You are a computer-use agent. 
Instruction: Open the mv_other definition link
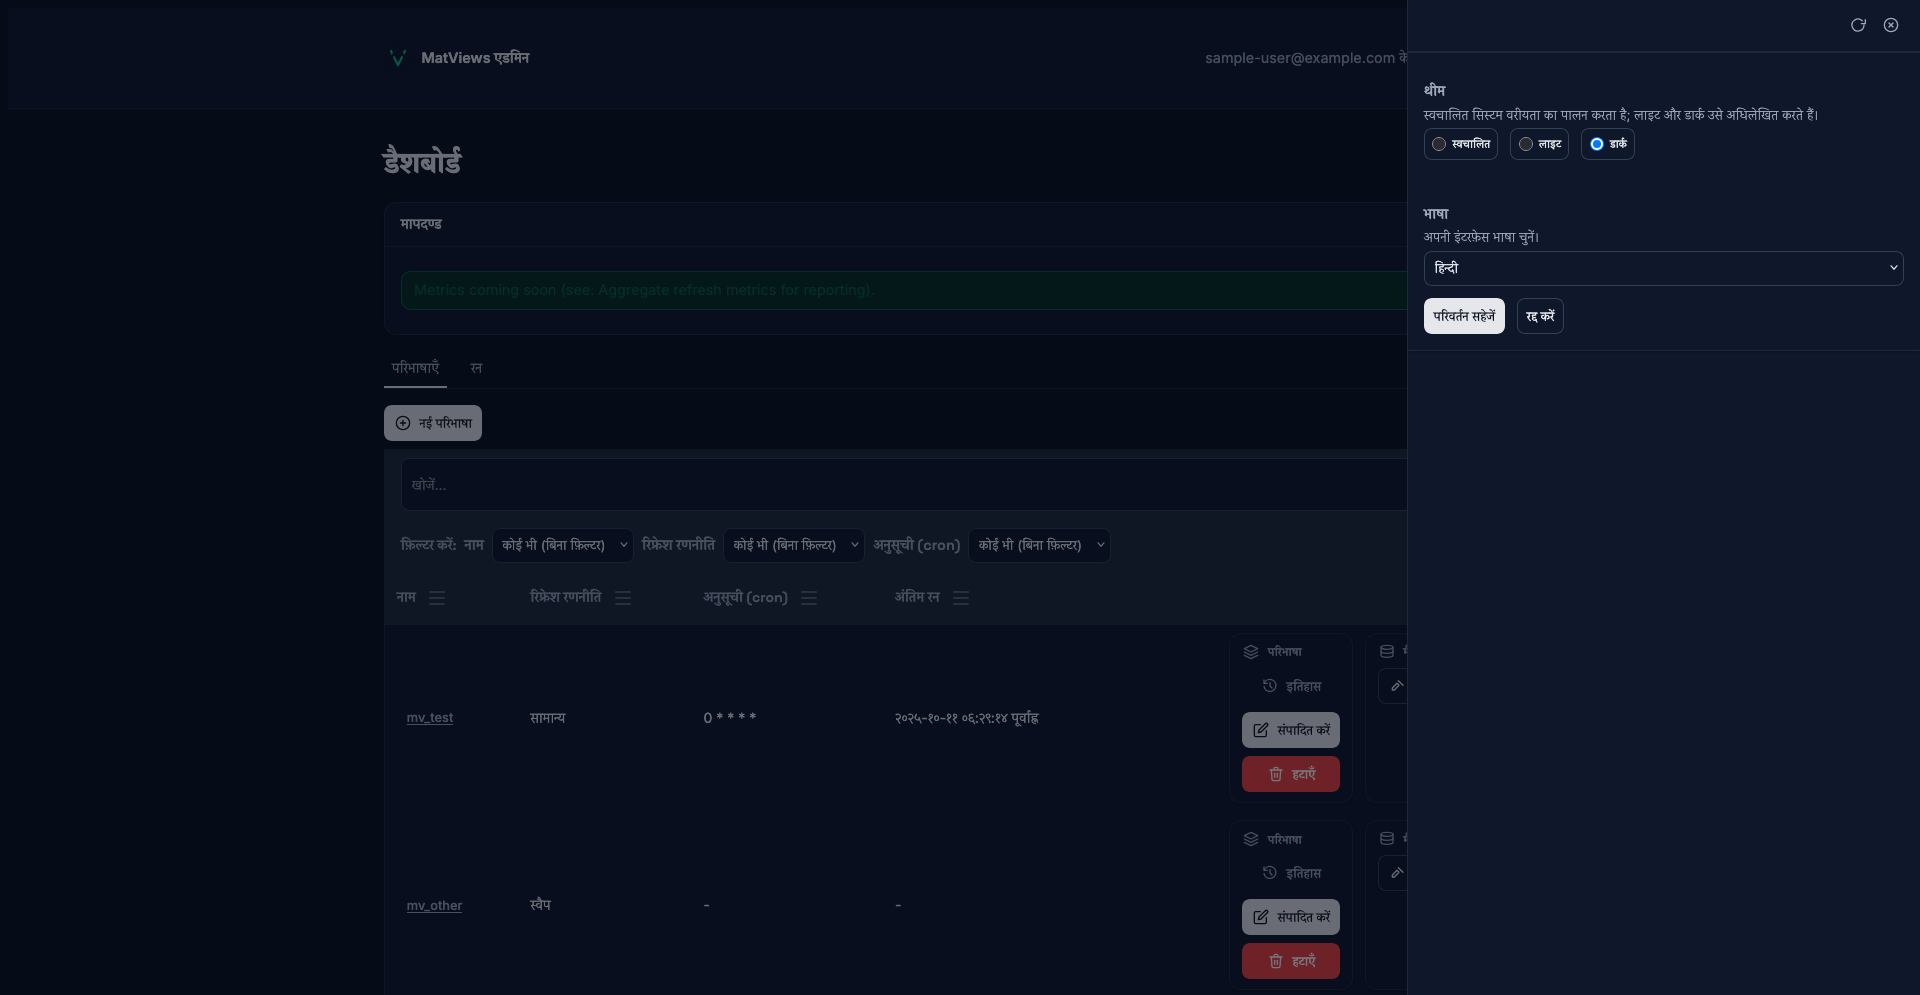tap(434, 906)
